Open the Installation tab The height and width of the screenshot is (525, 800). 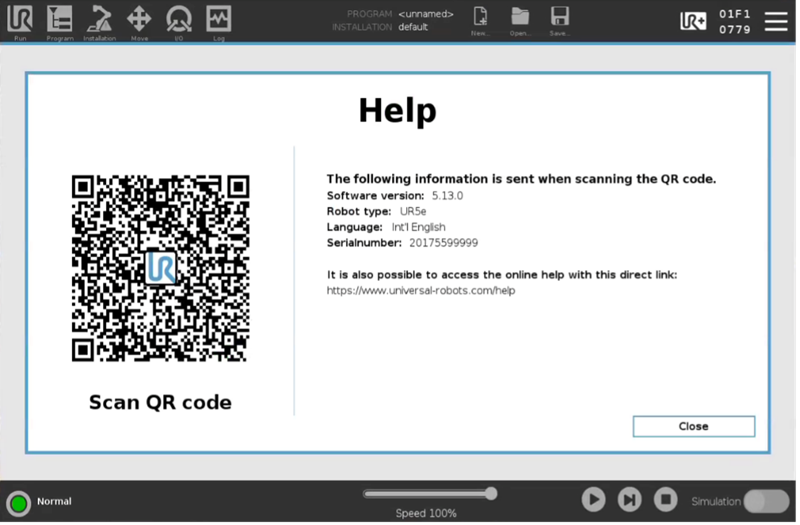coord(100,20)
